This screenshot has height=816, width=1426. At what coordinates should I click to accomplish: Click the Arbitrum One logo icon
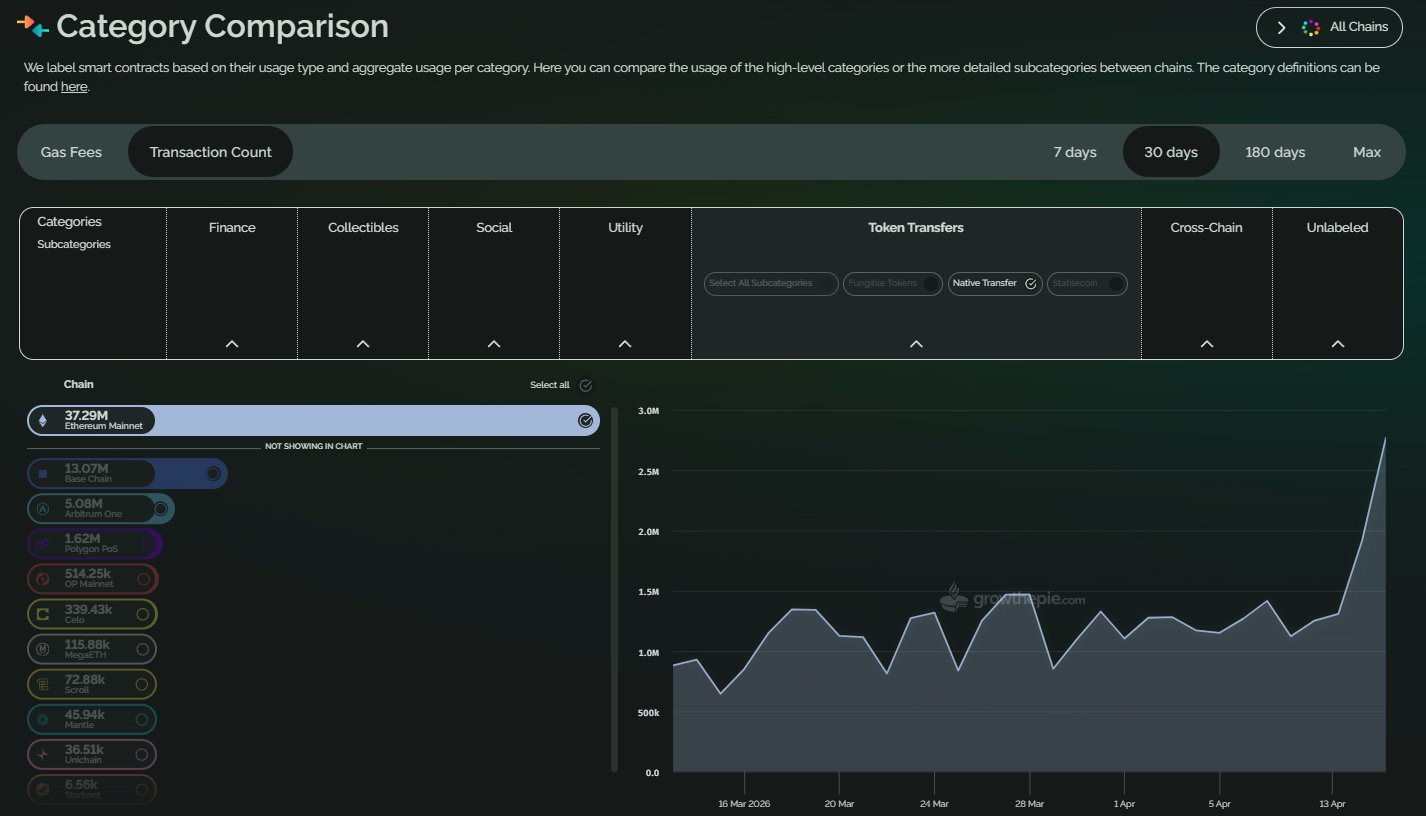(42, 509)
